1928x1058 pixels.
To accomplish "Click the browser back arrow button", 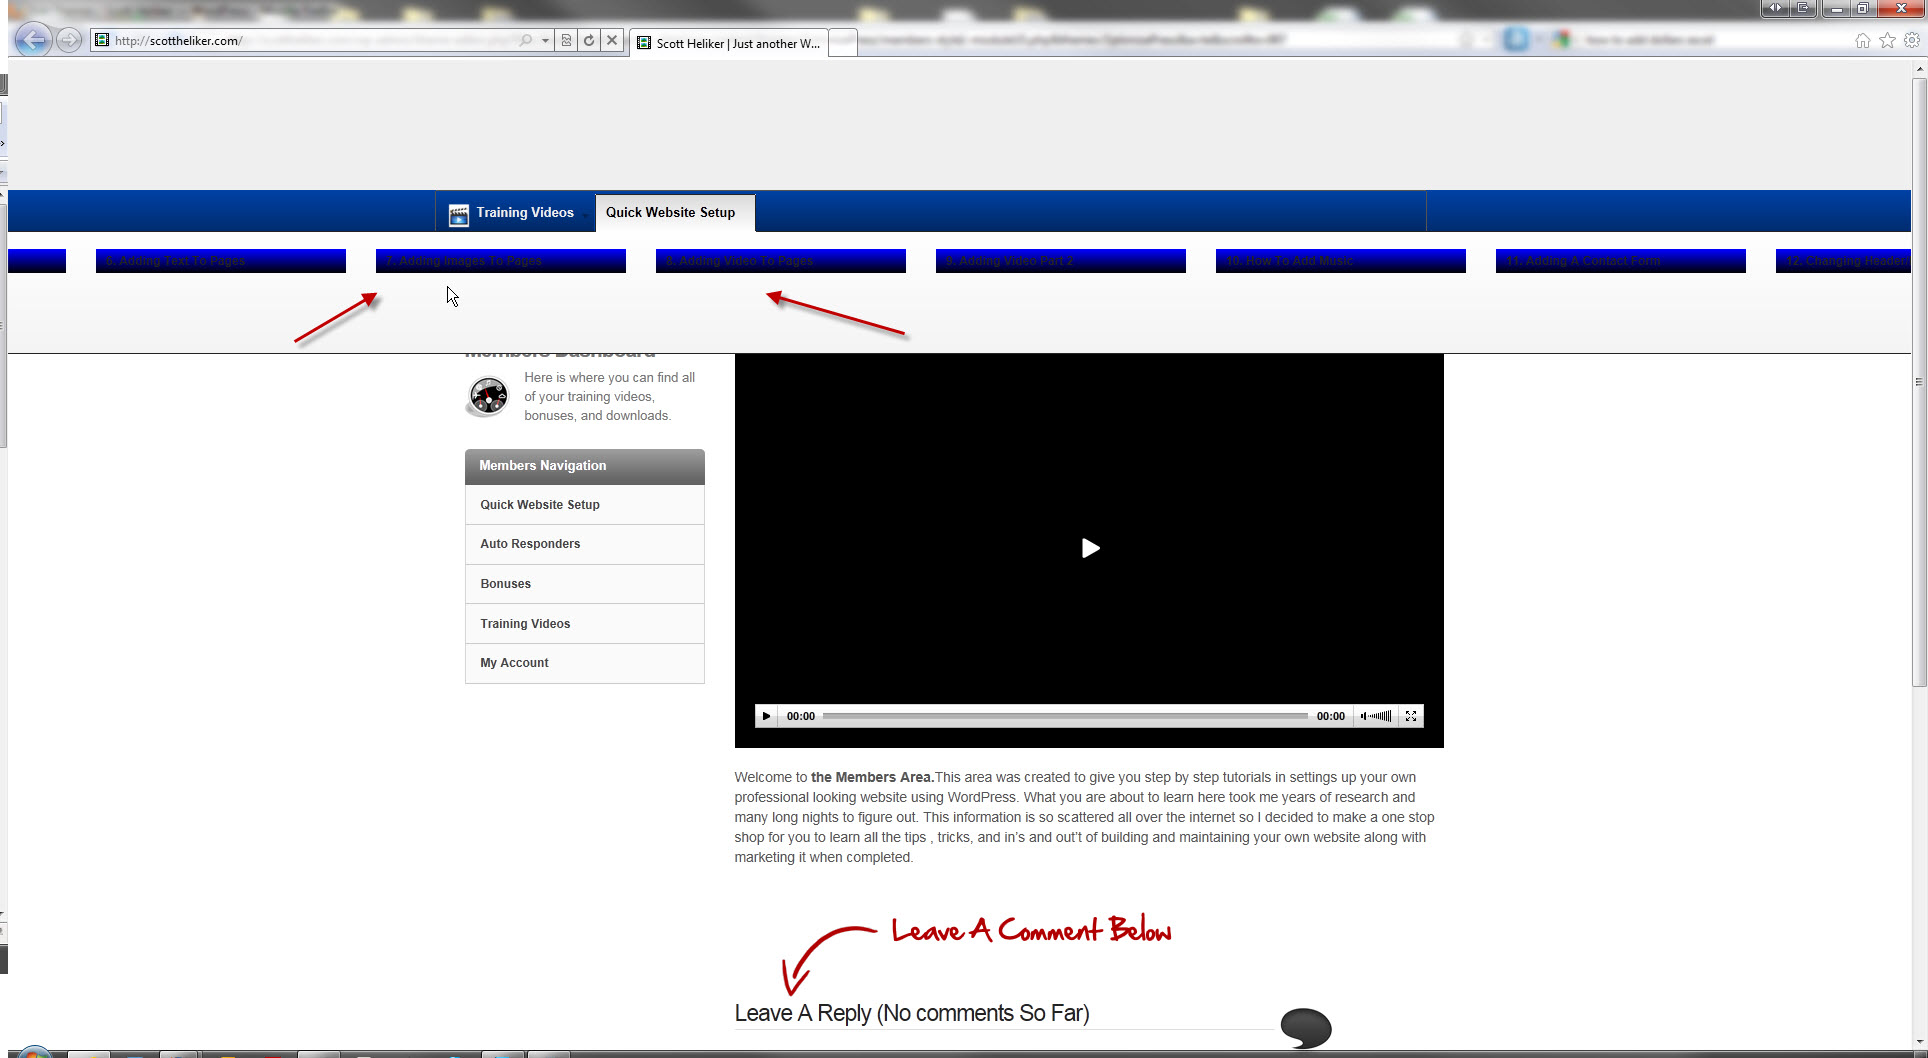I will pos(33,40).
